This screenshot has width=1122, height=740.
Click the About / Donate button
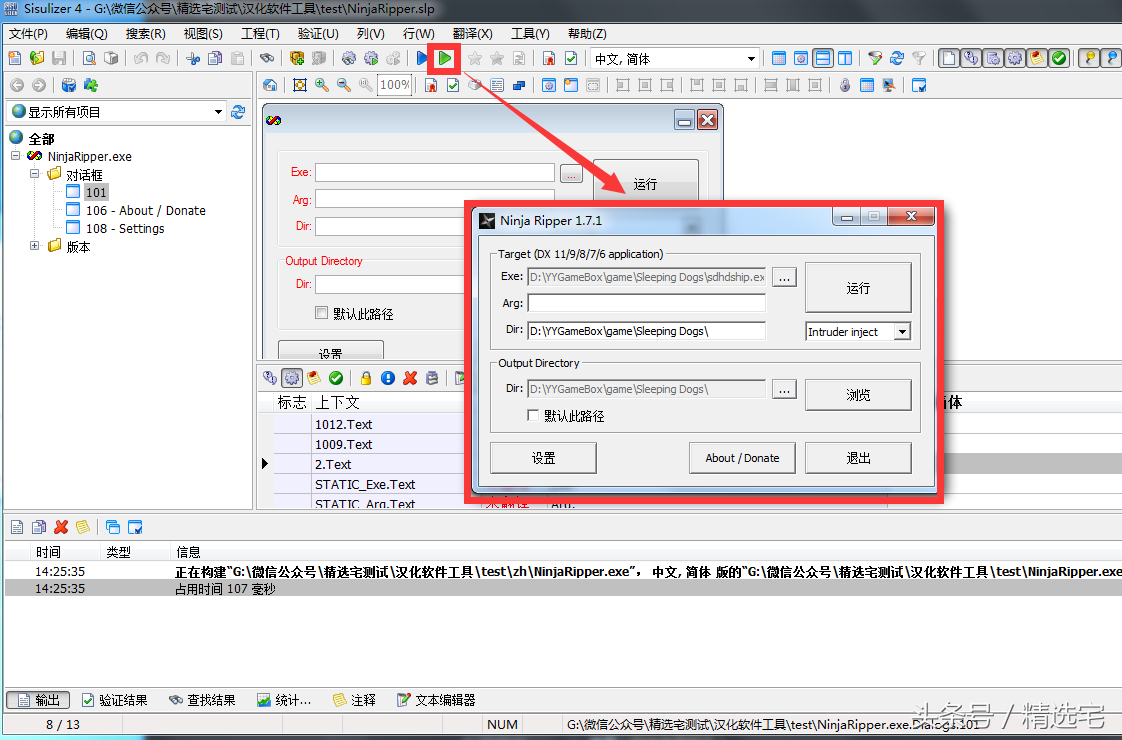click(742, 458)
